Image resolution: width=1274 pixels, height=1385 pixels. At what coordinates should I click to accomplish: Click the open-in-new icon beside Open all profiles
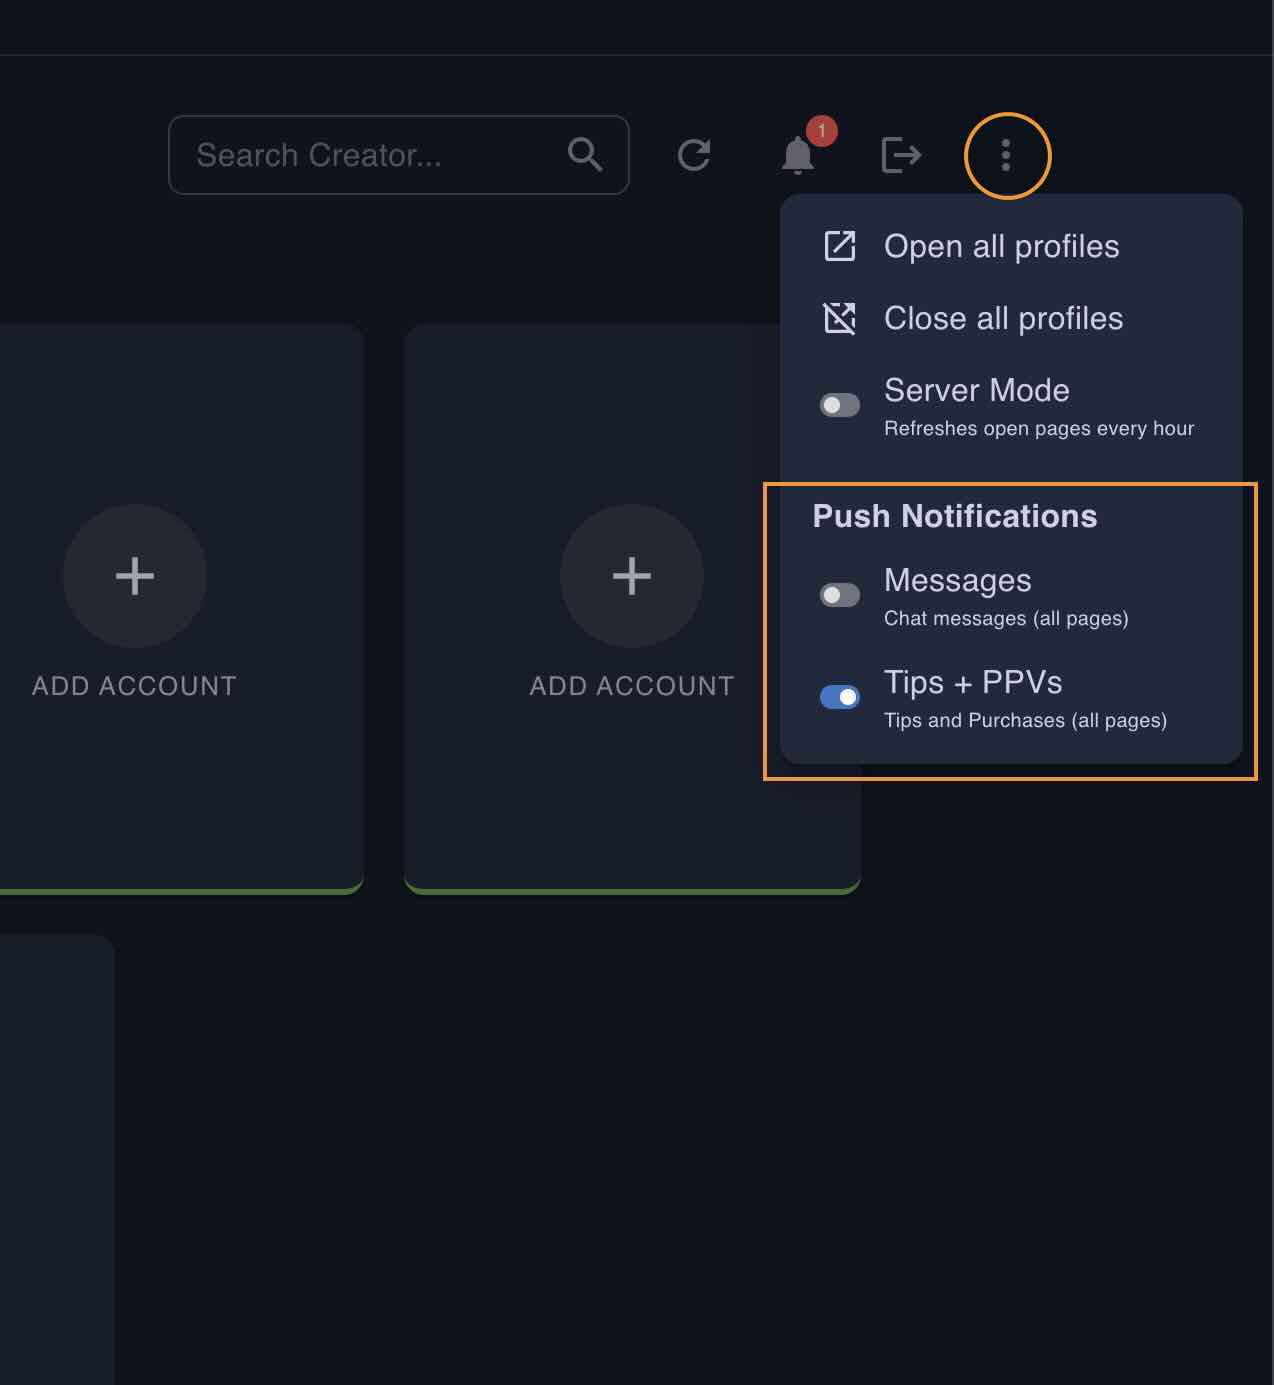coord(839,246)
